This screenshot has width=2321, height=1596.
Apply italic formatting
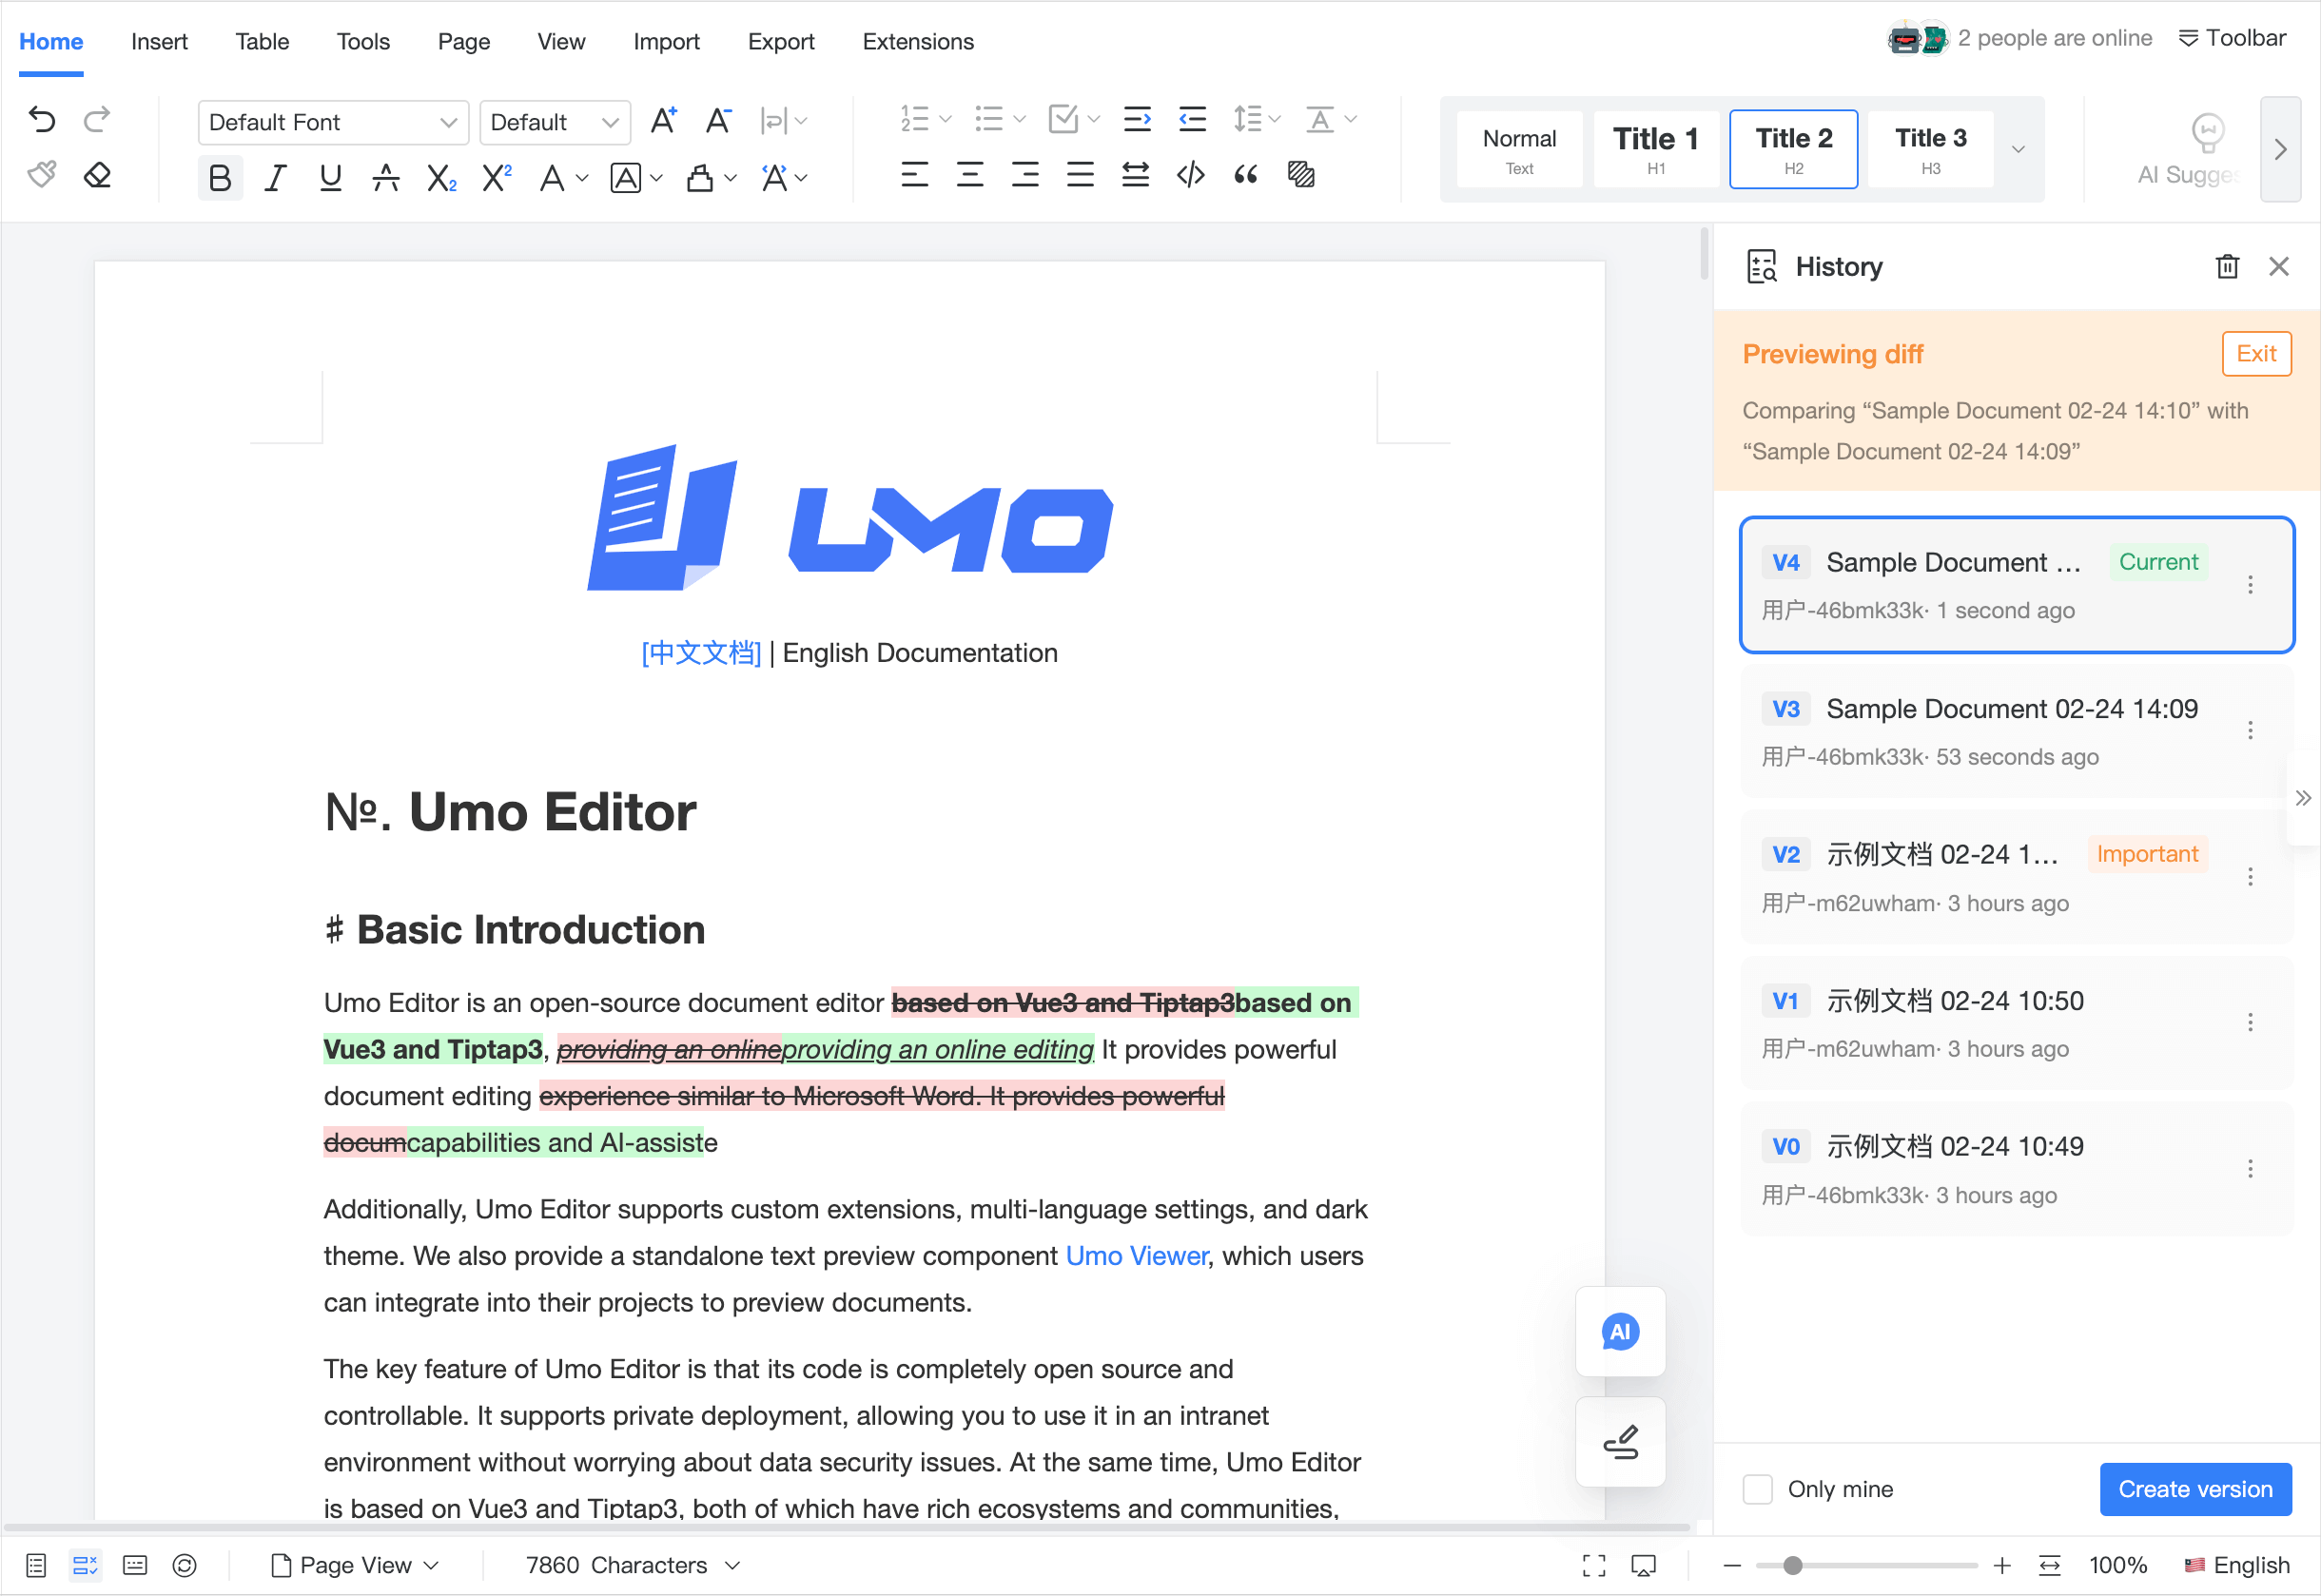(275, 177)
